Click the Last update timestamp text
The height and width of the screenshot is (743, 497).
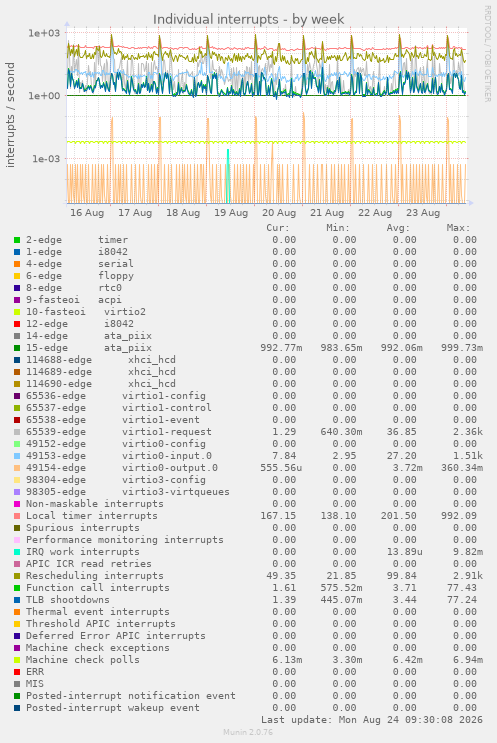pos(371,720)
